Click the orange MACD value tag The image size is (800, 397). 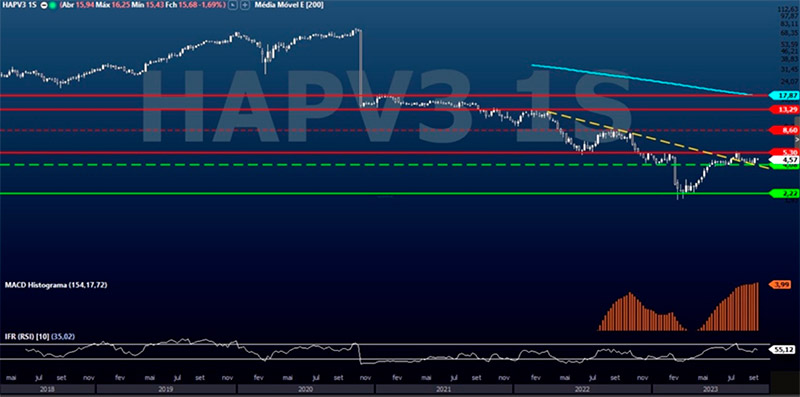point(780,284)
